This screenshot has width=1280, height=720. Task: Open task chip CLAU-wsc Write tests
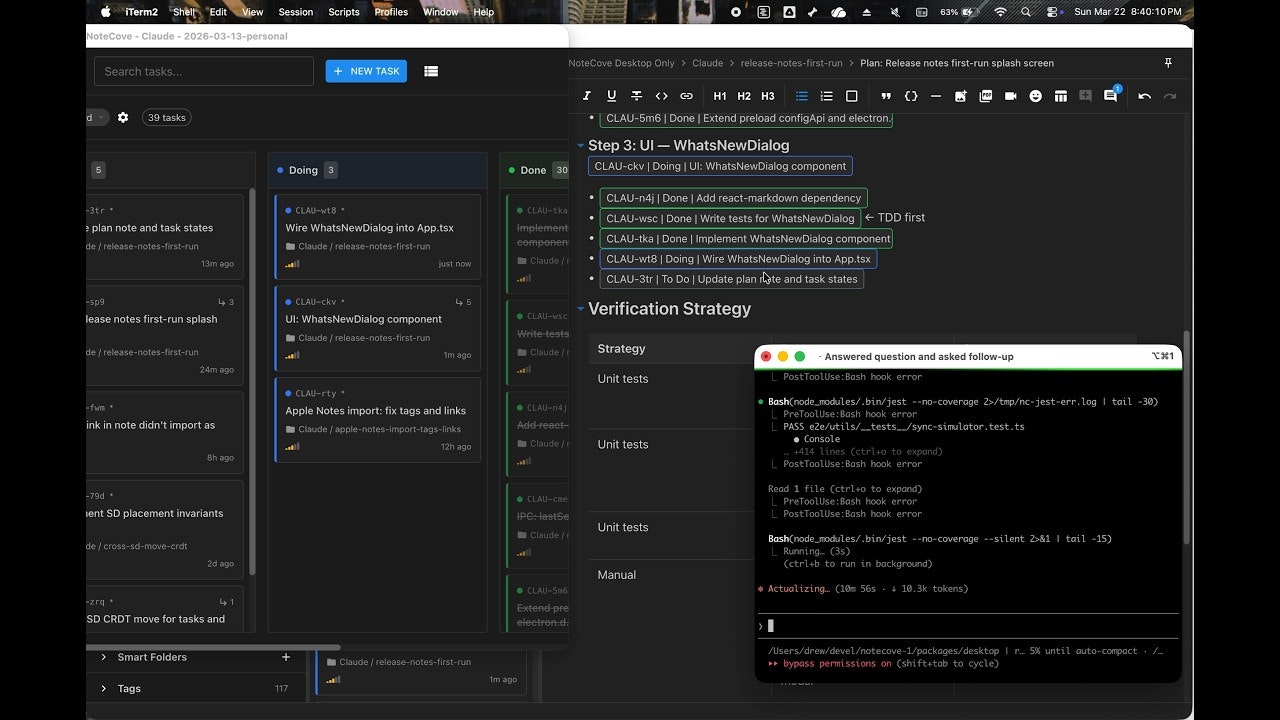(x=730, y=218)
